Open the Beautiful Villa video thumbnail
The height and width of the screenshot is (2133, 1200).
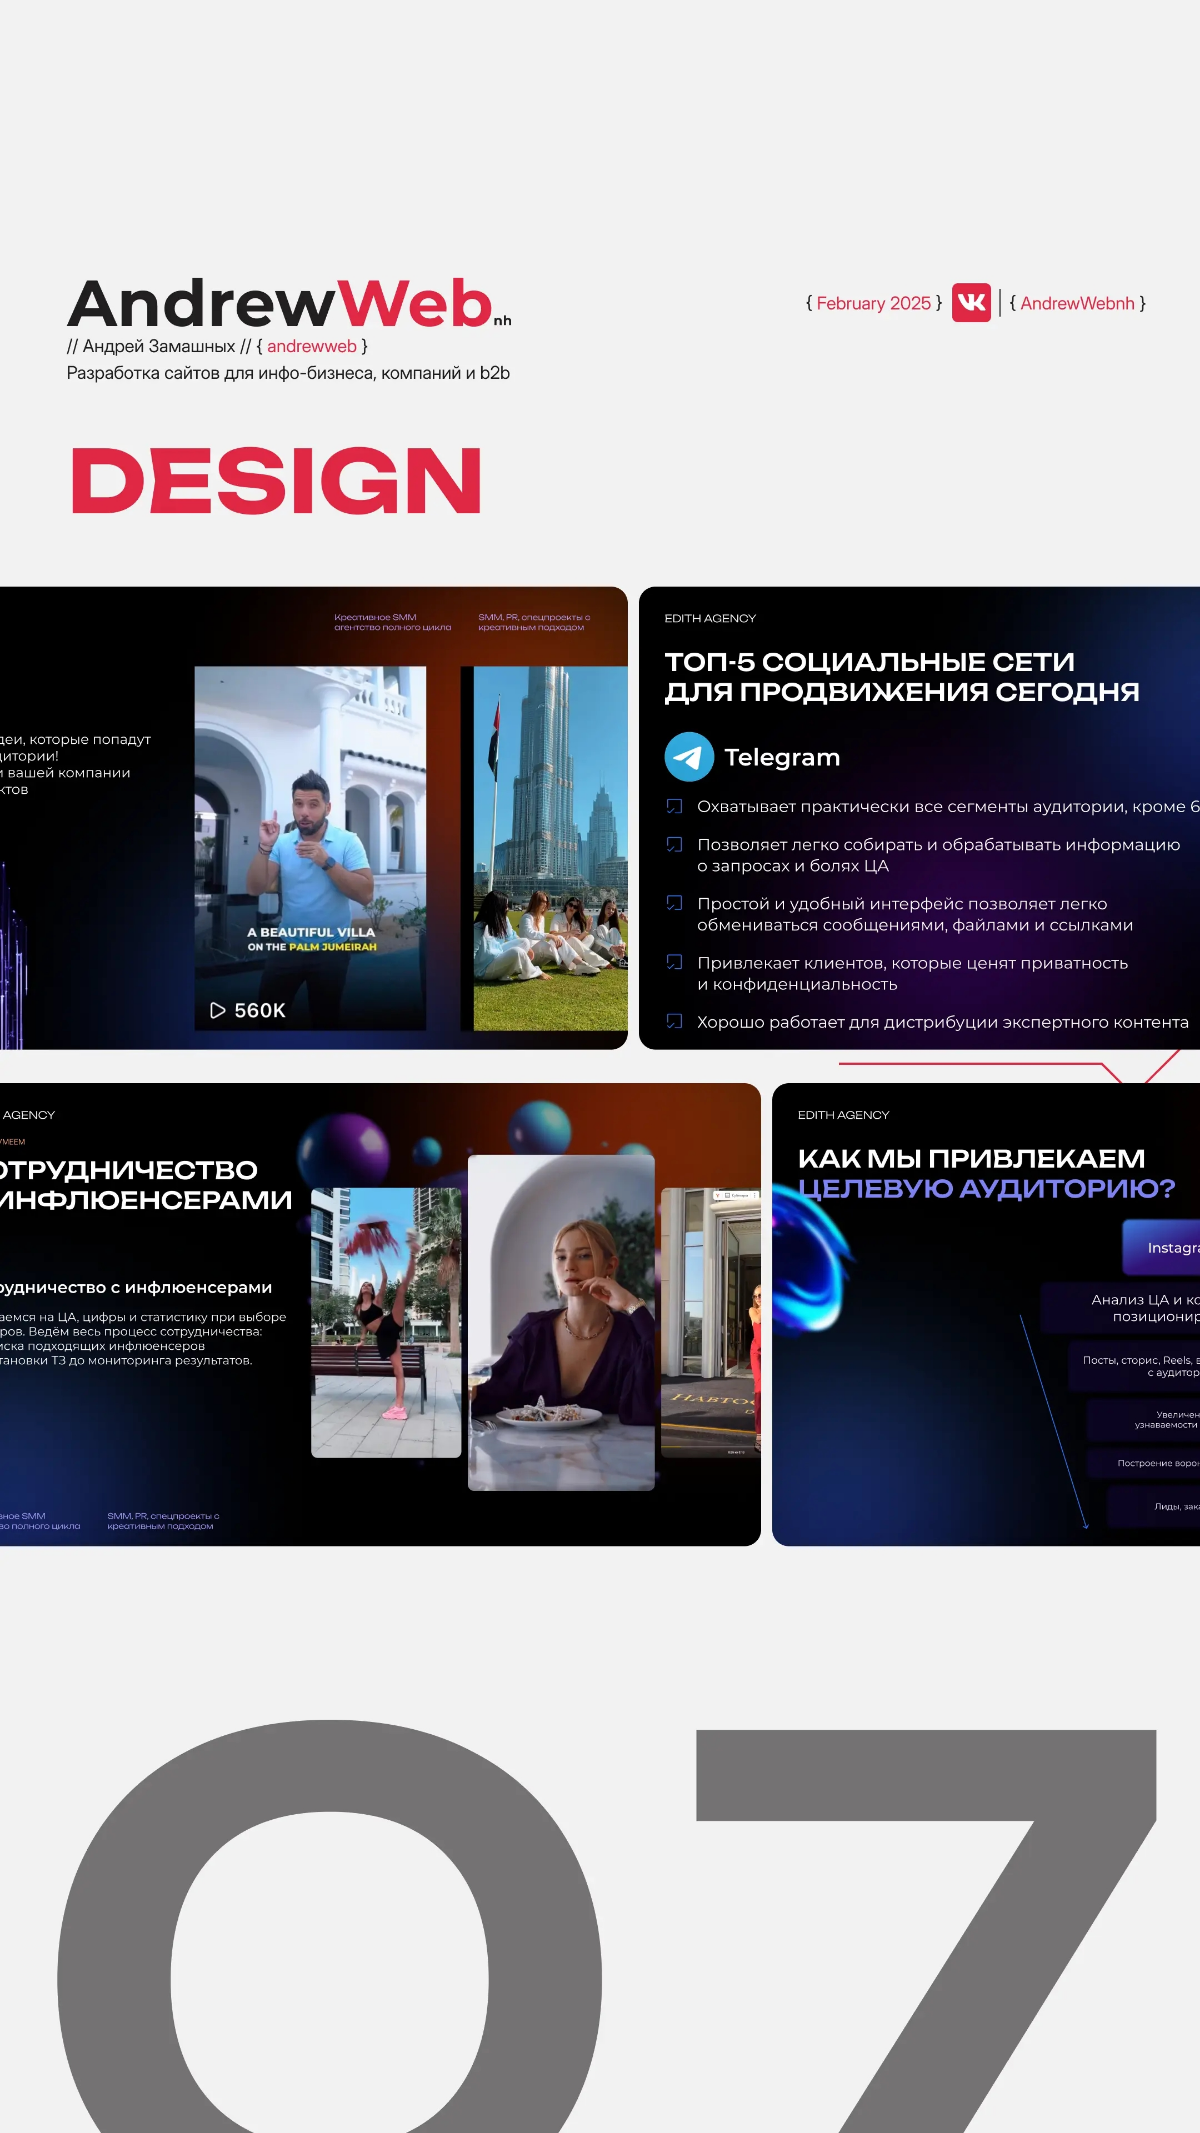[310, 848]
